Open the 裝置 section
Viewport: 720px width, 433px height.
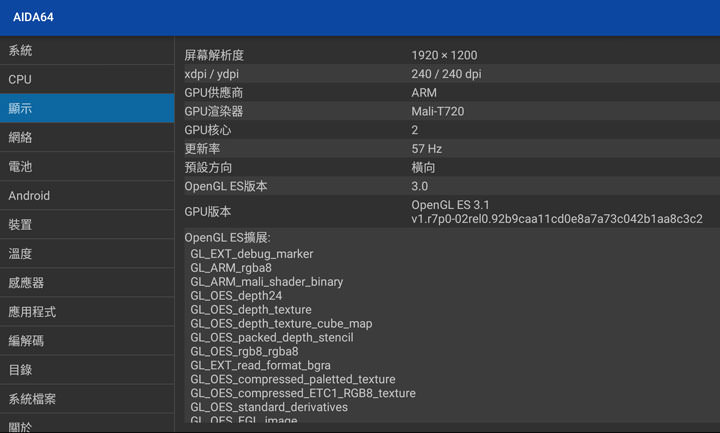pos(86,225)
